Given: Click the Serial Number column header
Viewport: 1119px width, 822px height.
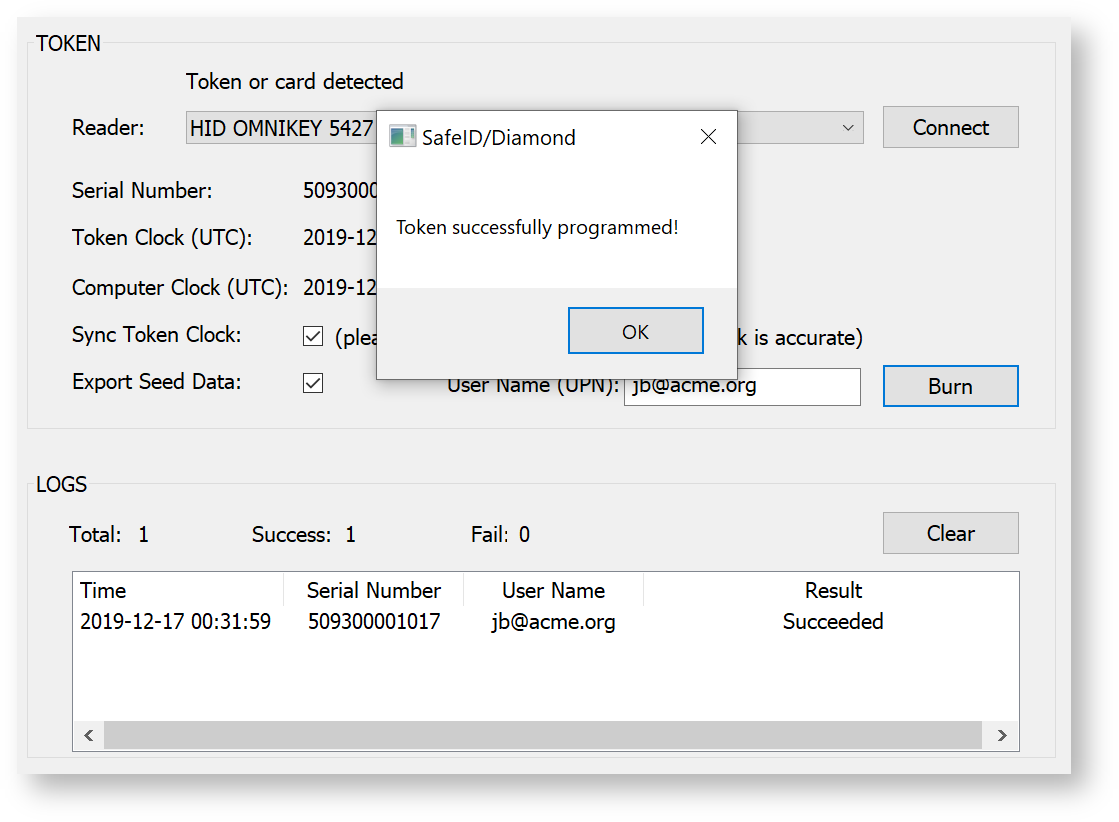Looking at the screenshot, I should tap(374, 590).
